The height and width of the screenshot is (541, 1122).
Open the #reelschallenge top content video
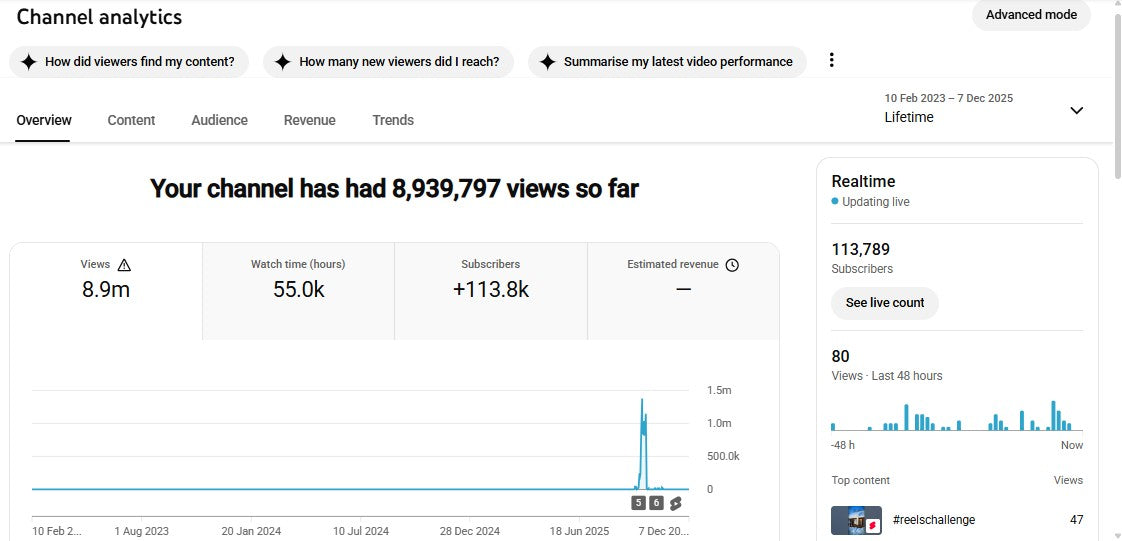(x=933, y=520)
